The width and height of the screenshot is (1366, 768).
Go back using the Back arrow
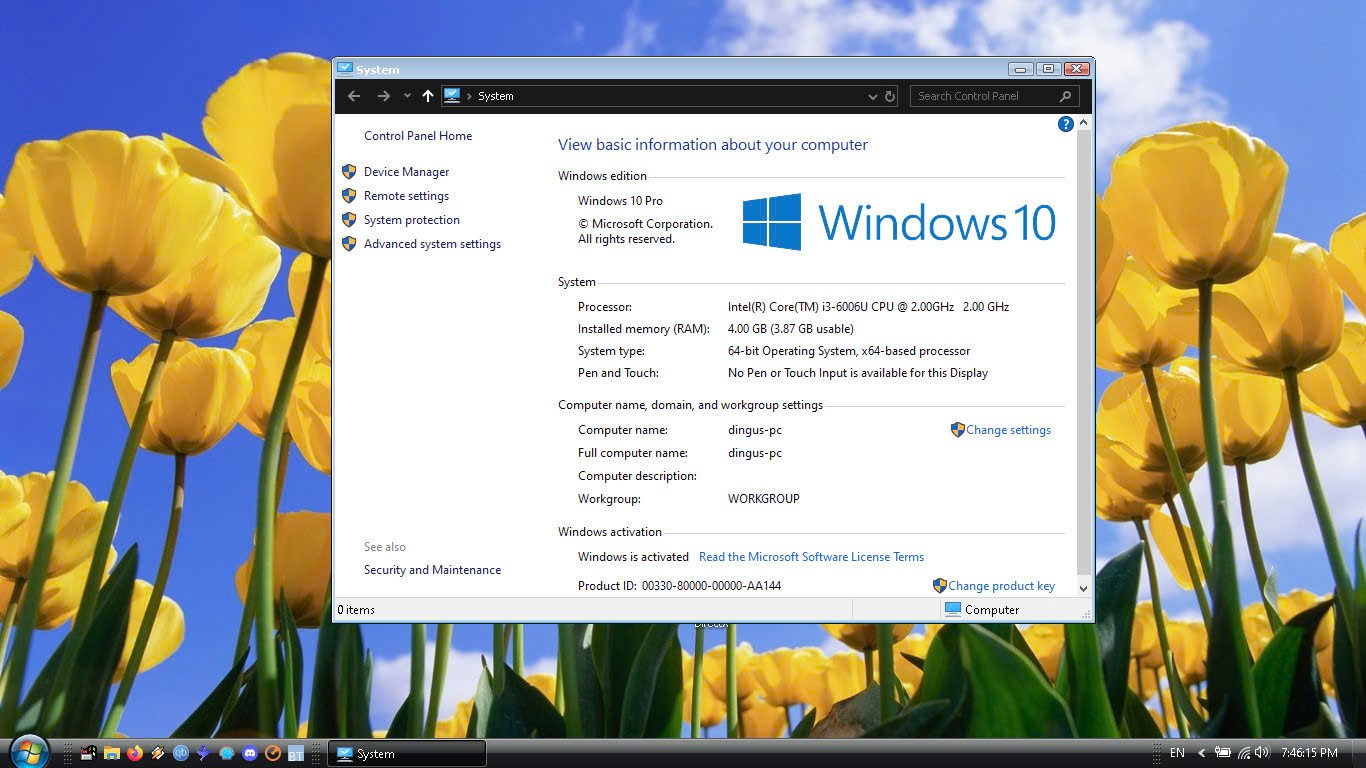(x=354, y=96)
